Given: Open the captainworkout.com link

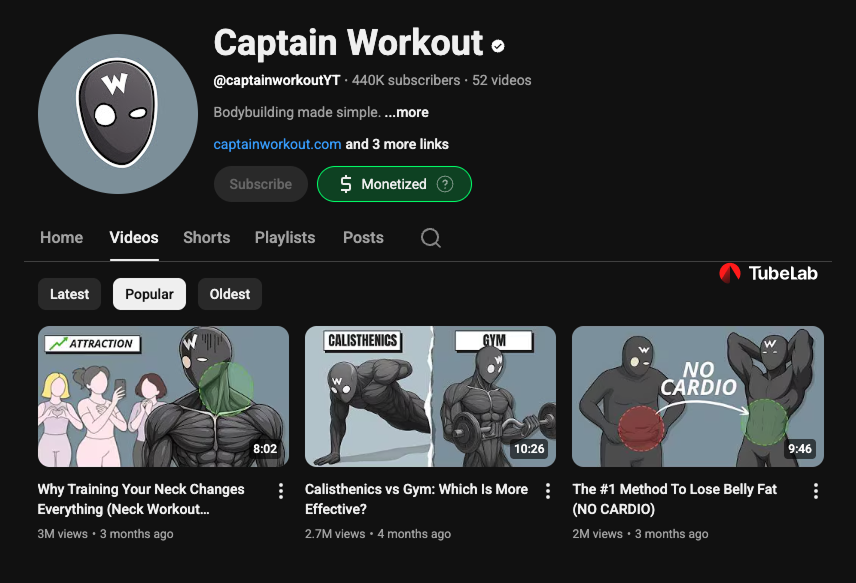Looking at the screenshot, I should (x=277, y=144).
